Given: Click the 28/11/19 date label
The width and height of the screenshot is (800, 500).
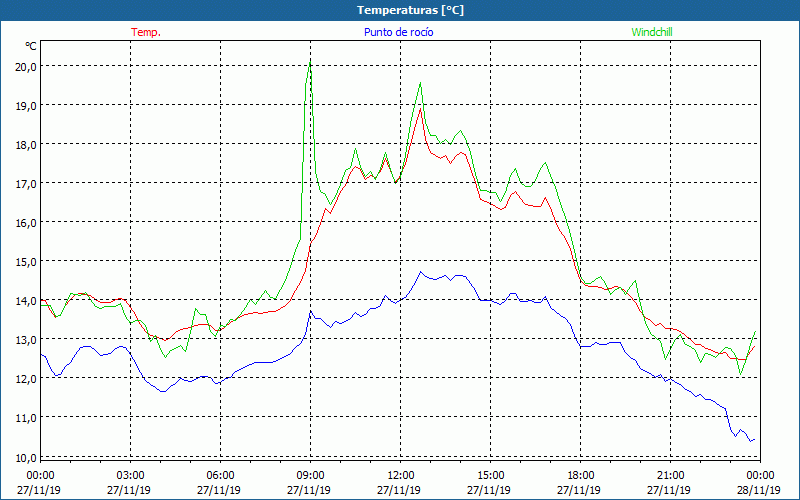Looking at the screenshot, I should pos(759,490).
